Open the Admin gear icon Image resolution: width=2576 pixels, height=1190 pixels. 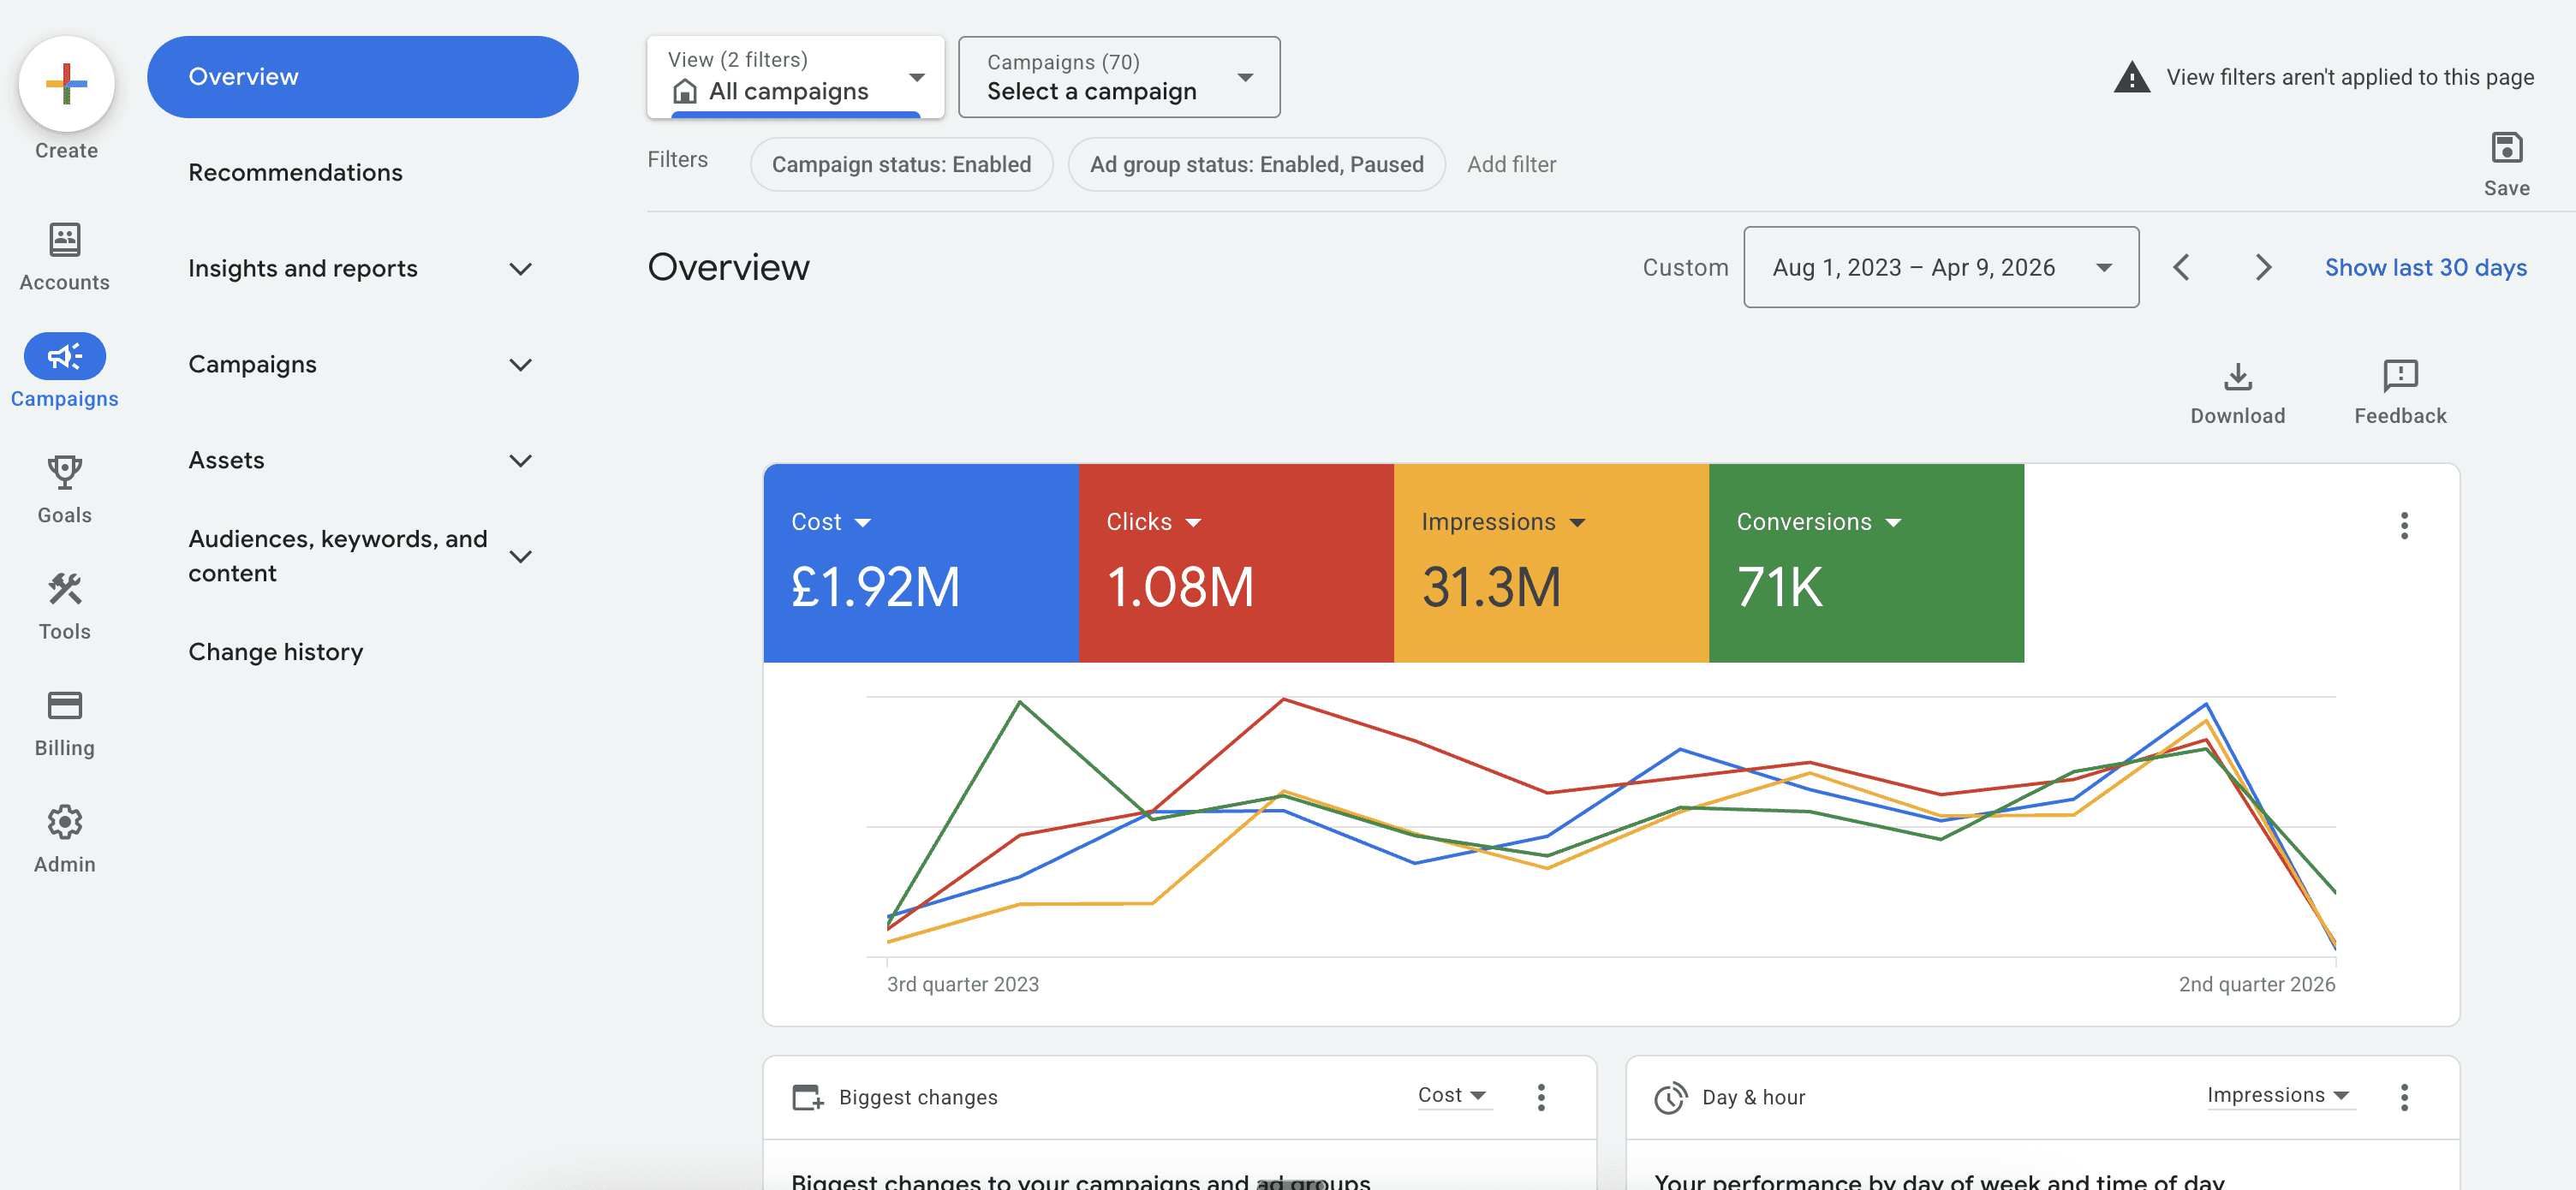[x=65, y=822]
